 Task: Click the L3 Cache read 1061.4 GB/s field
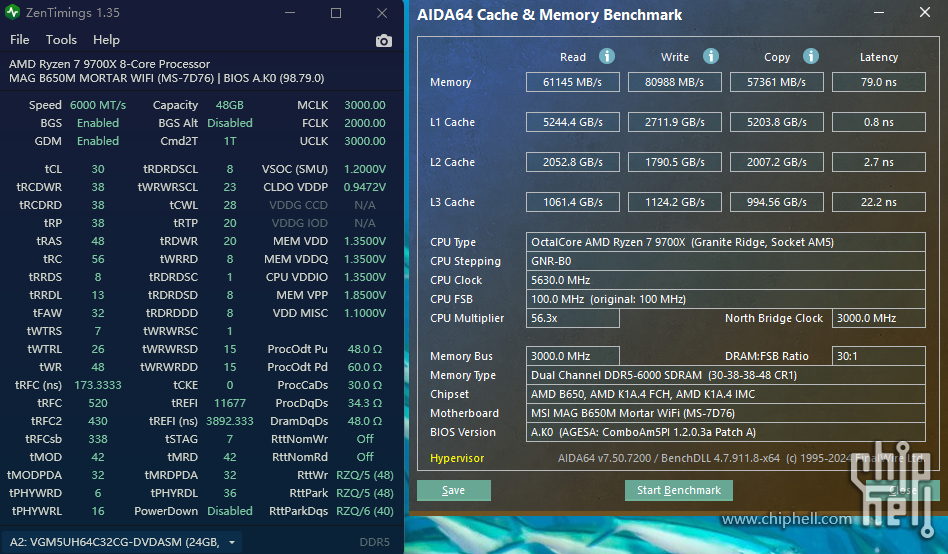click(x=573, y=202)
